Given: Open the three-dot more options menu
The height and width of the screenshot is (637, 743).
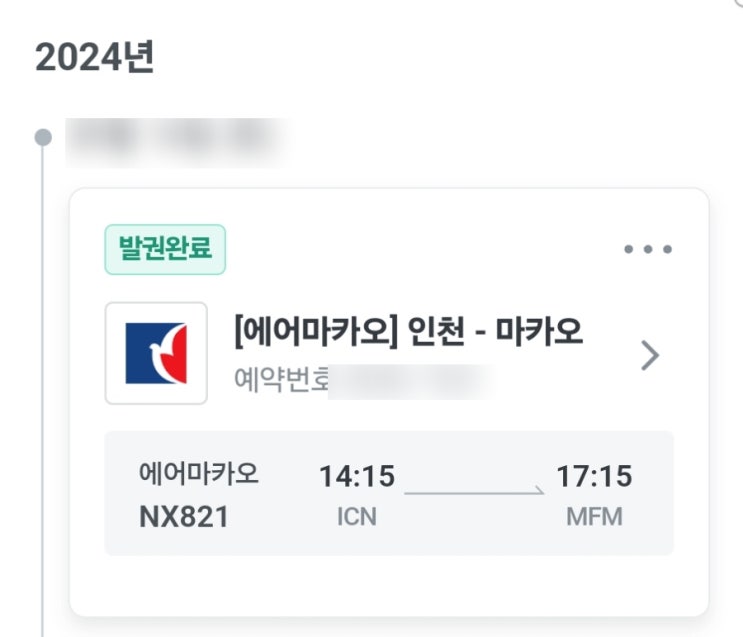Looking at the screenshot, I should [648, 249].
